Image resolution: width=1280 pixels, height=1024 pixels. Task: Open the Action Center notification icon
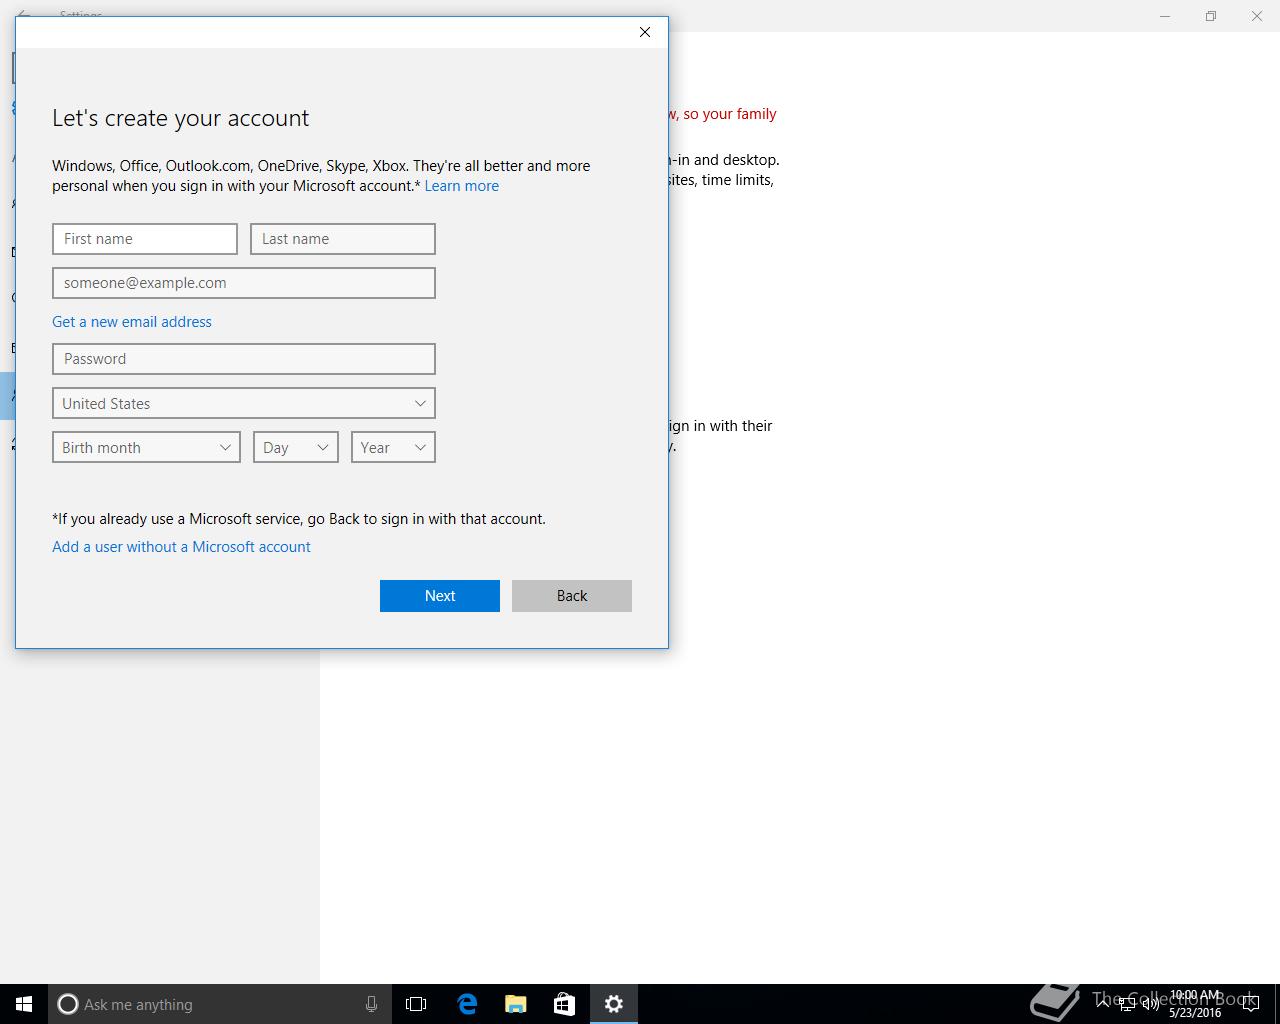[x=1250, y=1005]
